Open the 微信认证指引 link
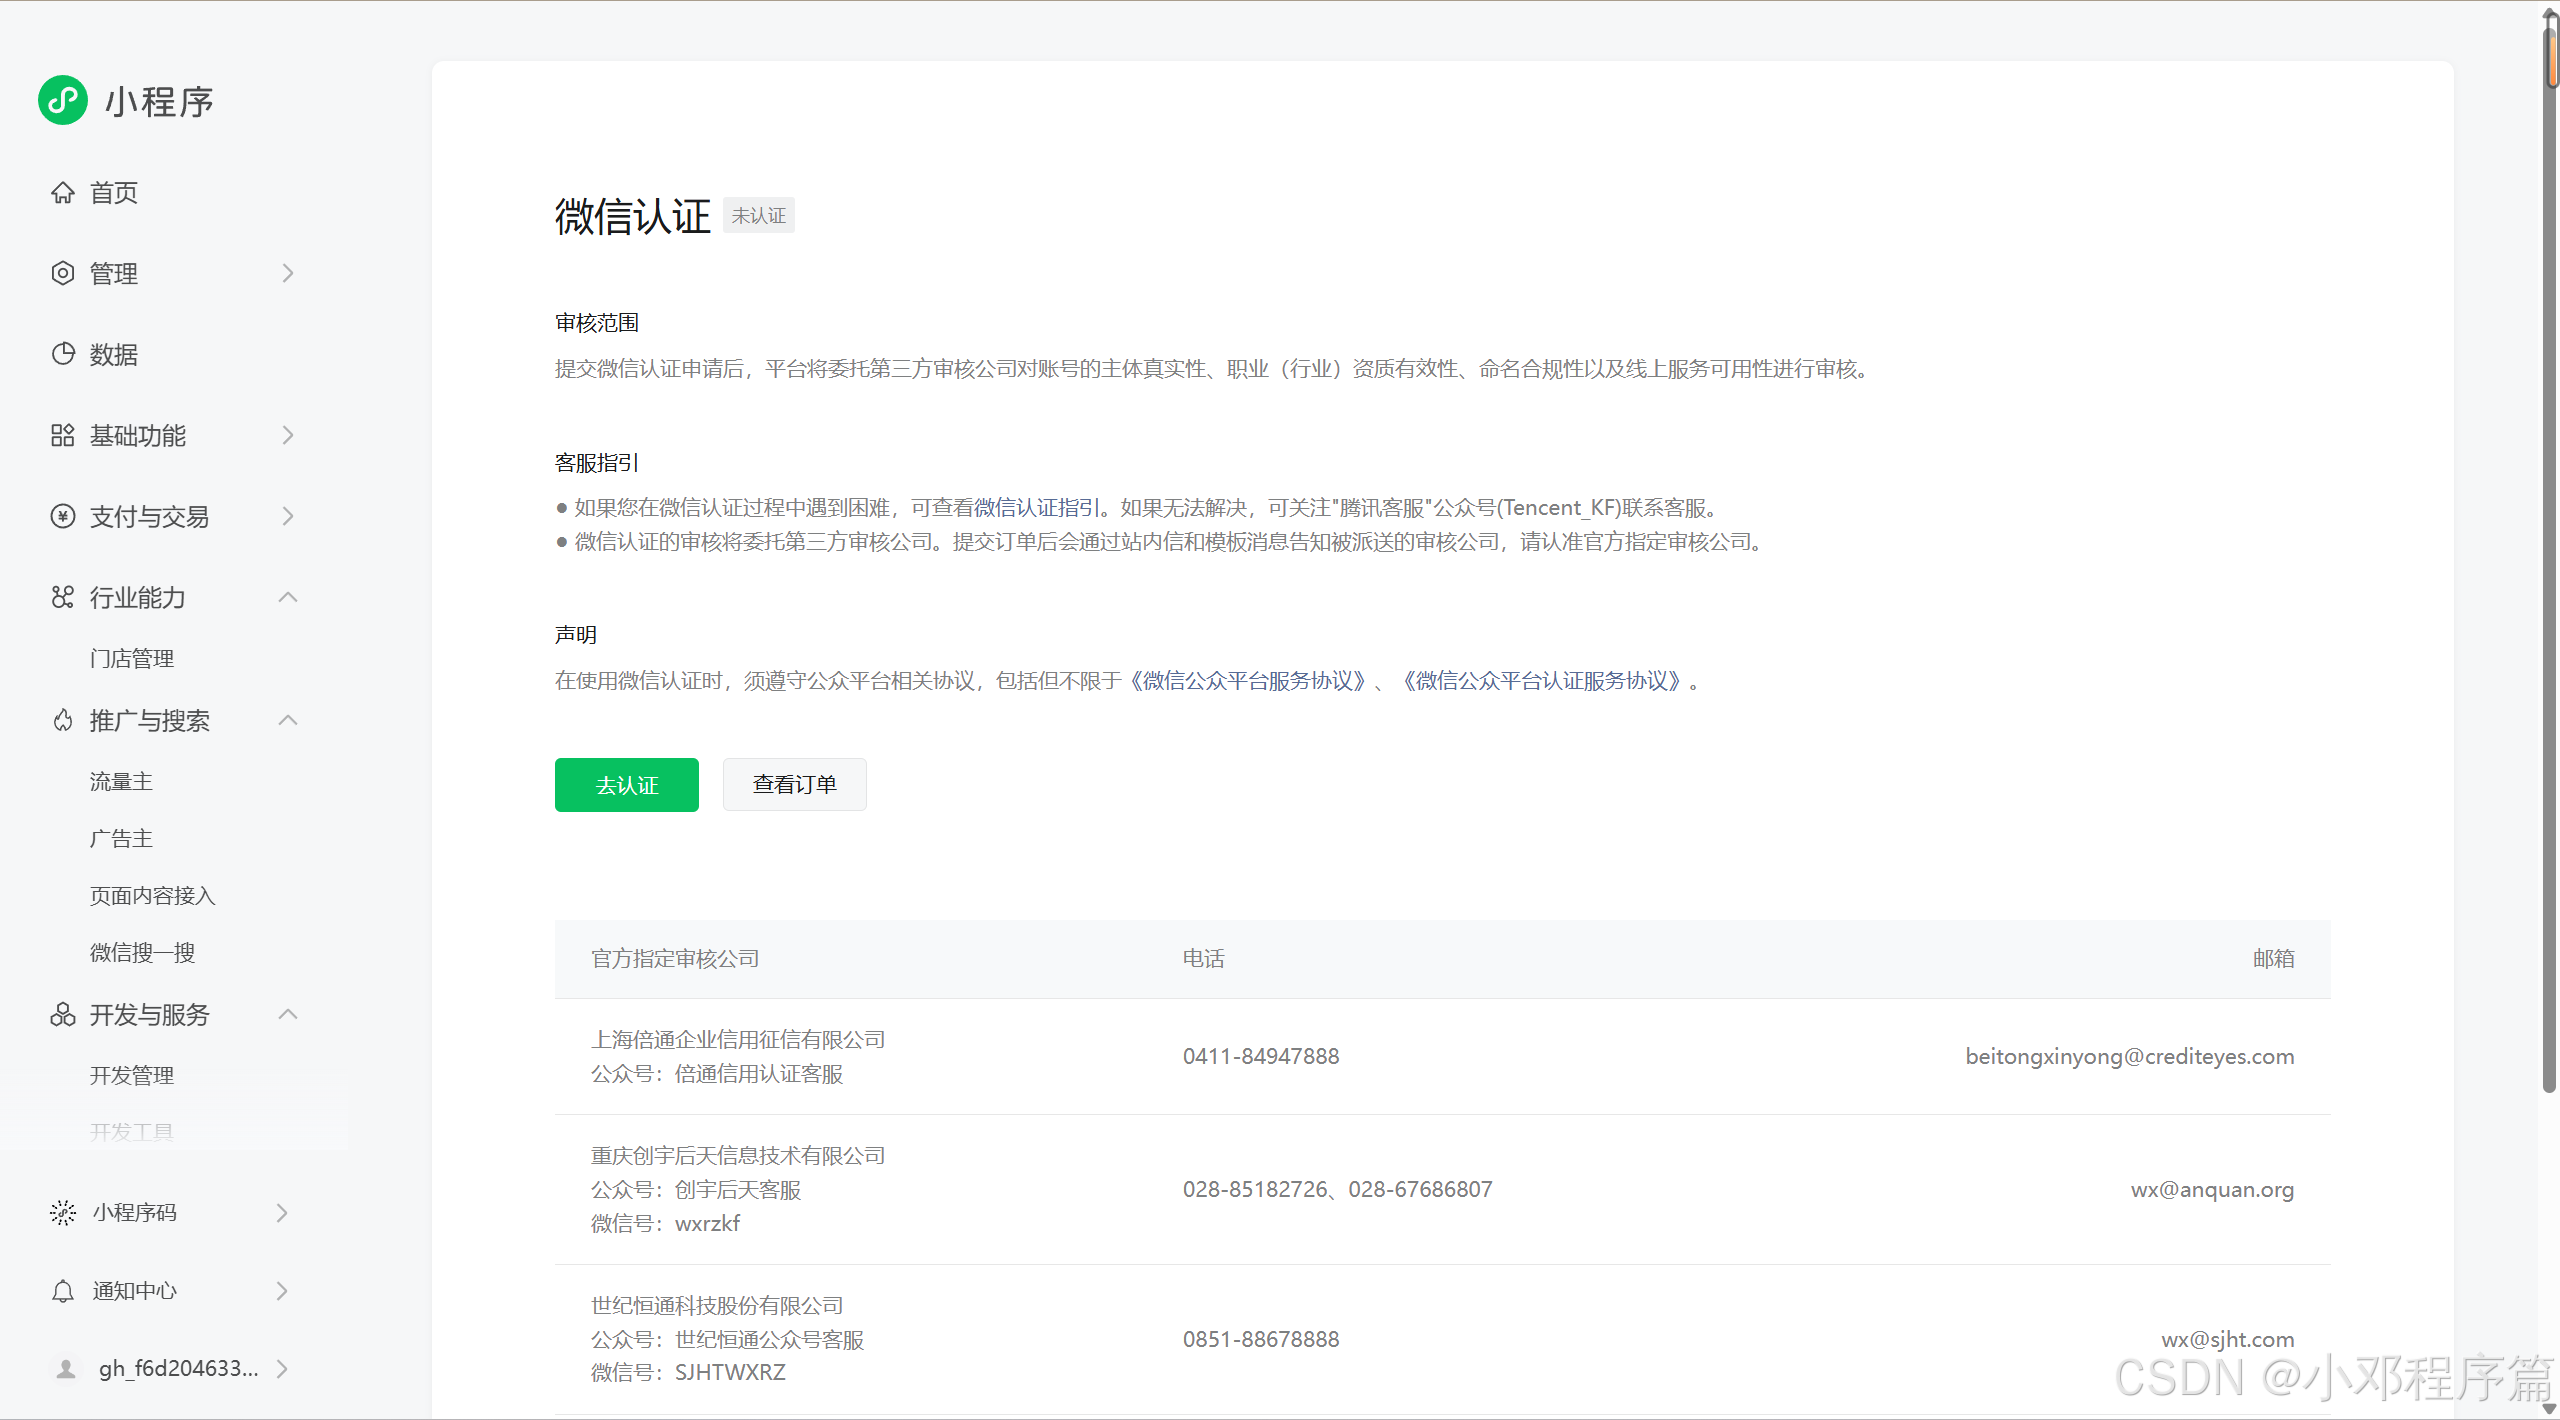The width and height of the screenshot is (2560, 1420). point(1037,508)
